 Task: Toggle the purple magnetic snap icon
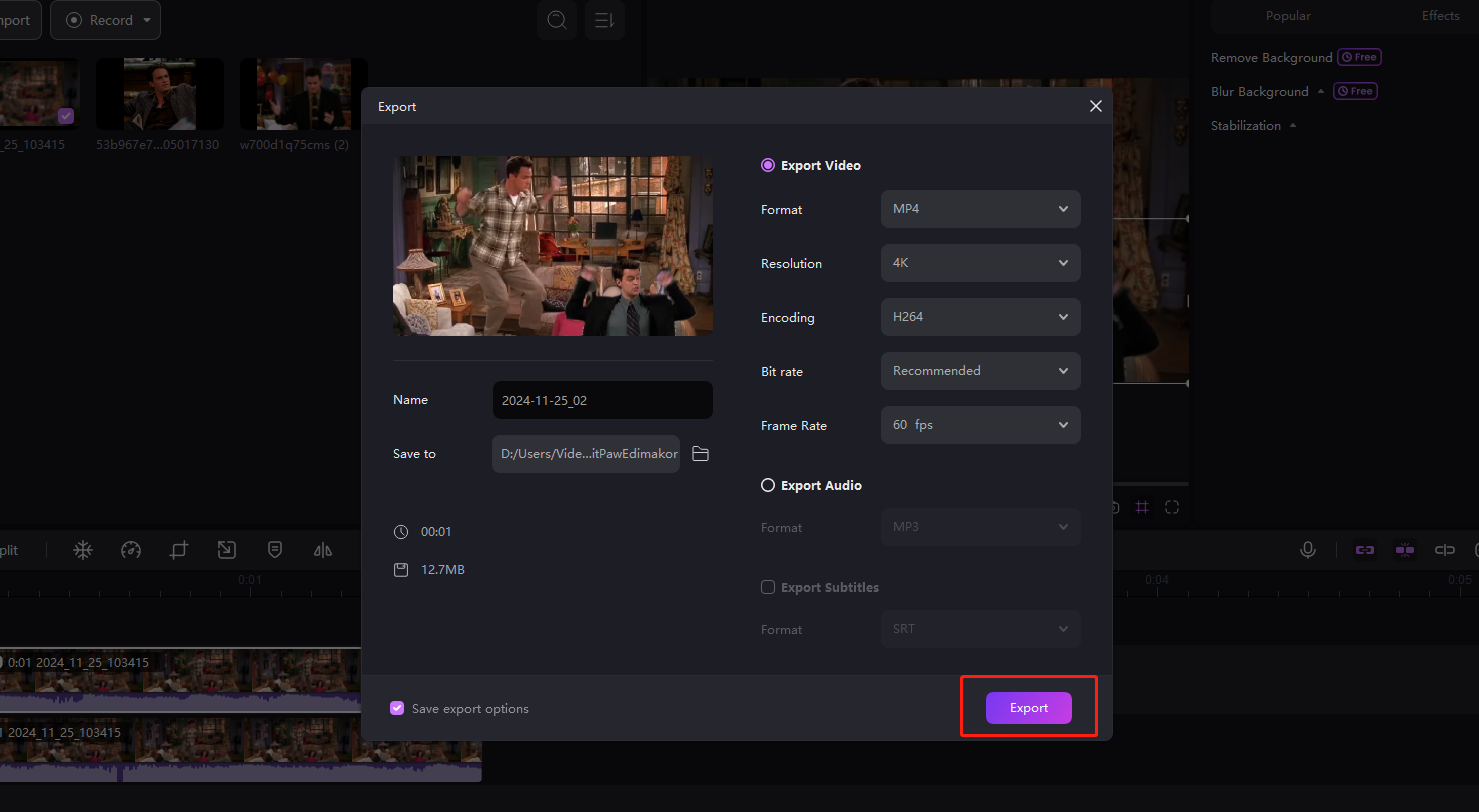tap(1405, 550)
